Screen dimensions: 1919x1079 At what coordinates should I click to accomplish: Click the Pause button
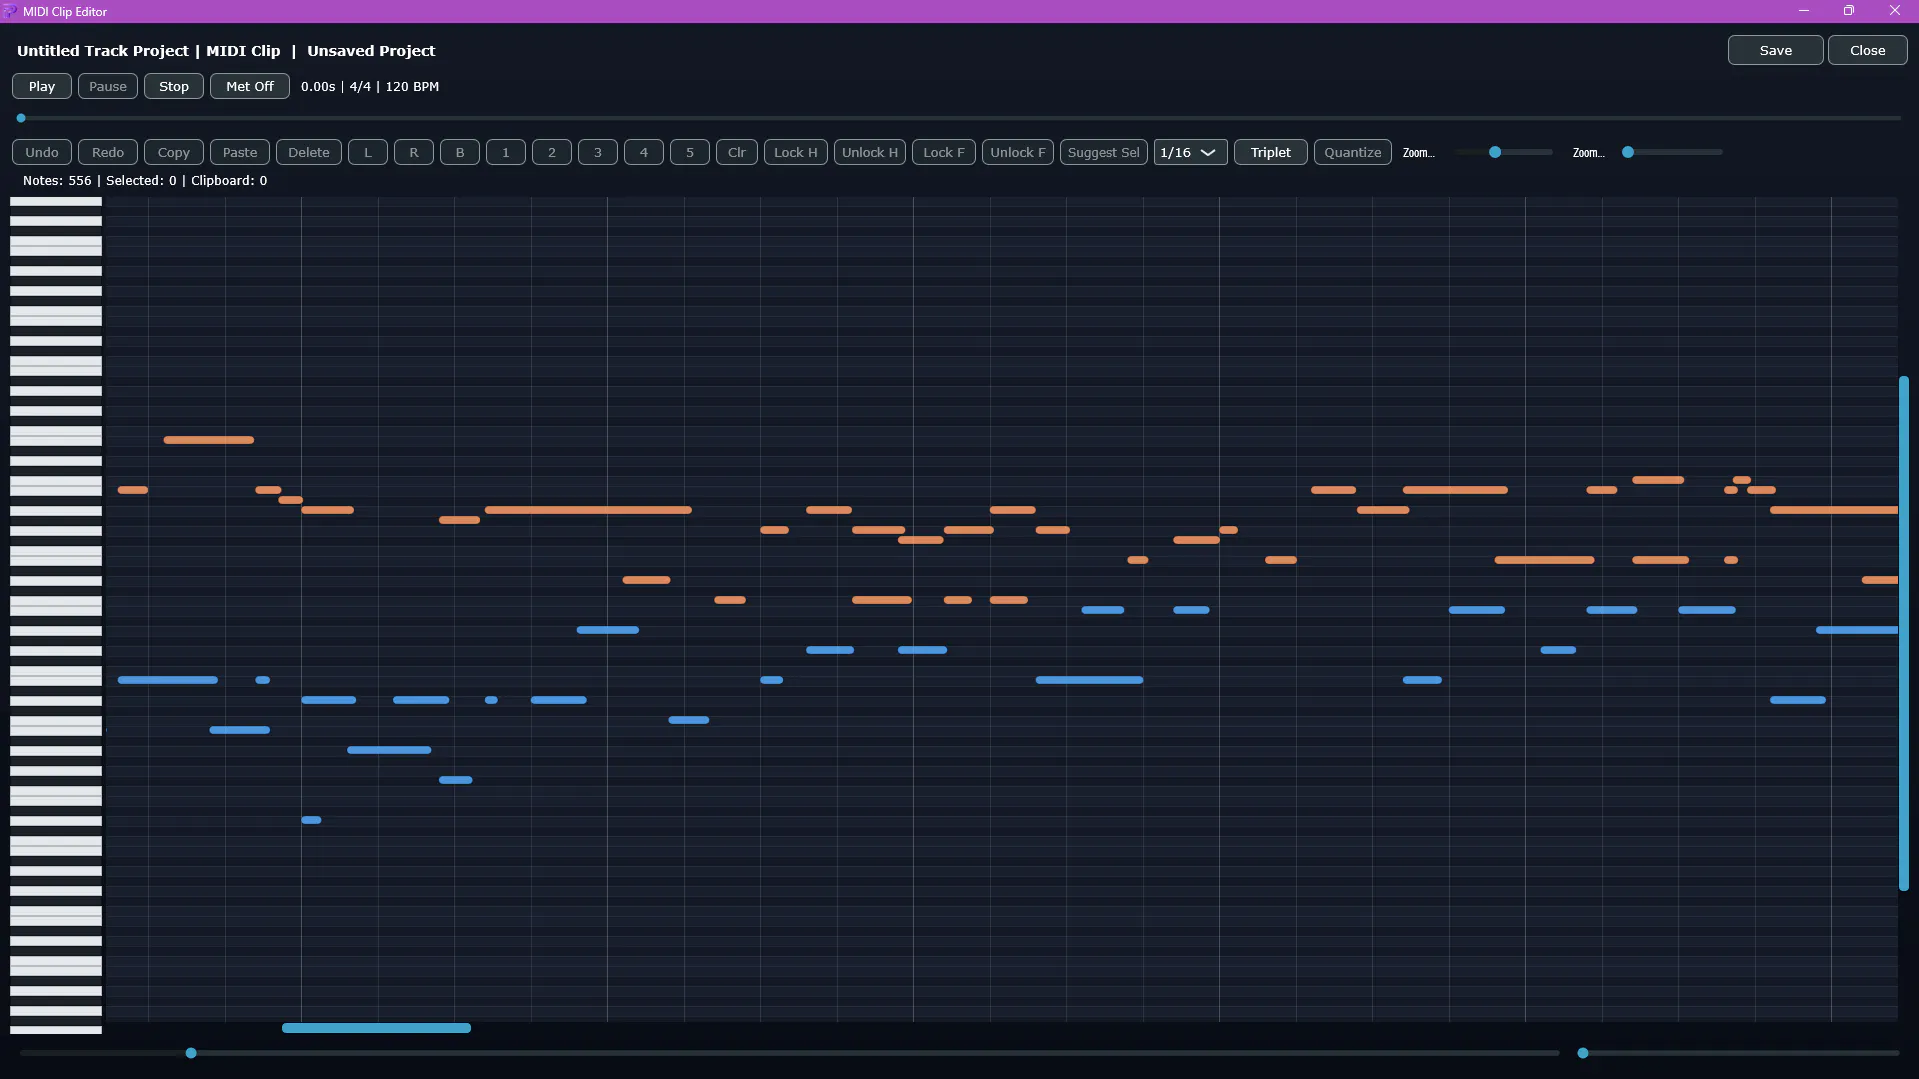click(x=108, y=86)
